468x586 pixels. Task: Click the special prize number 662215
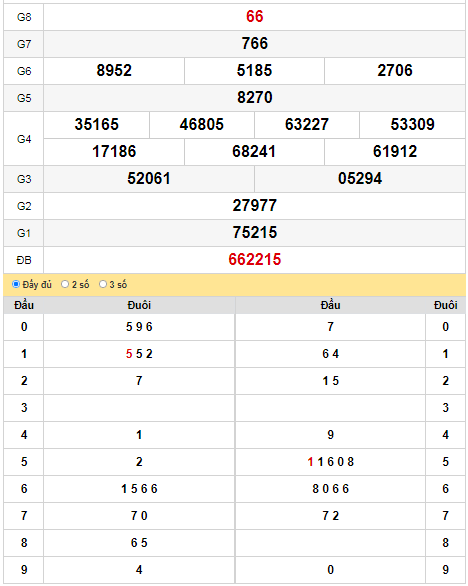255,260
